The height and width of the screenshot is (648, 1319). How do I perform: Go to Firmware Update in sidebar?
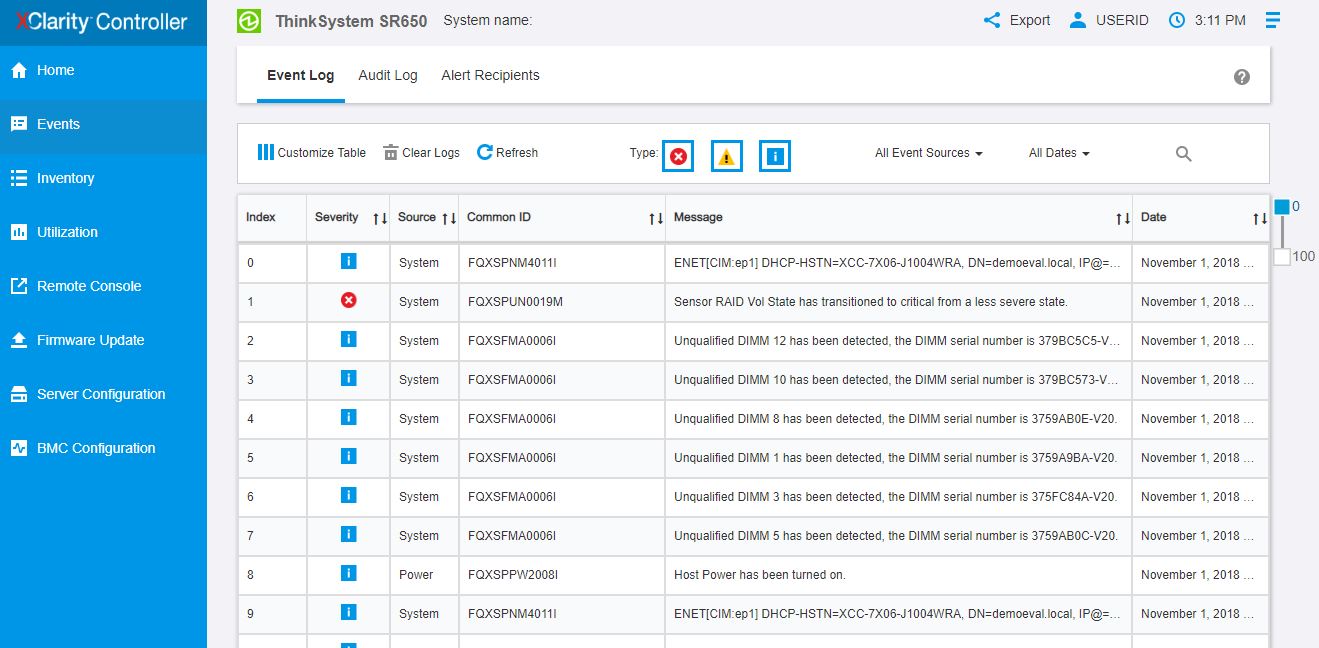point(90,340)
